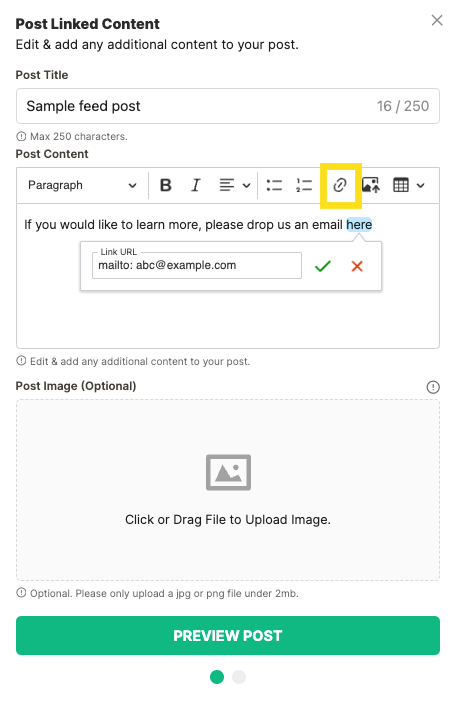Click the insert link icon
Viewport: 460px width, 709px height.
point(340,185)
